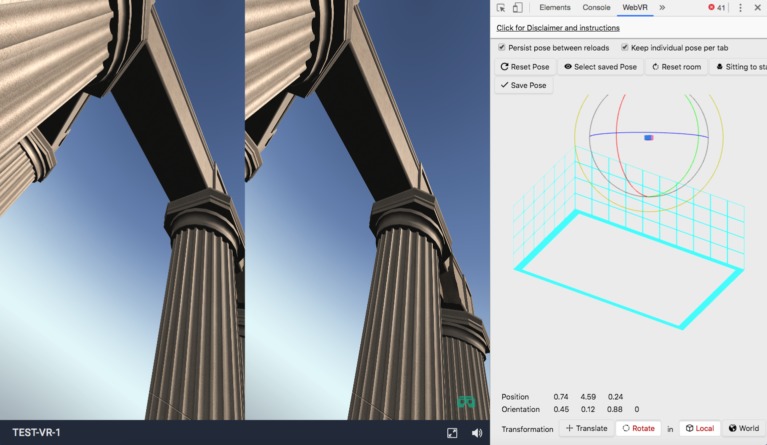Switch transformation space to World
The image size is (767, 445).
point(744,428)
